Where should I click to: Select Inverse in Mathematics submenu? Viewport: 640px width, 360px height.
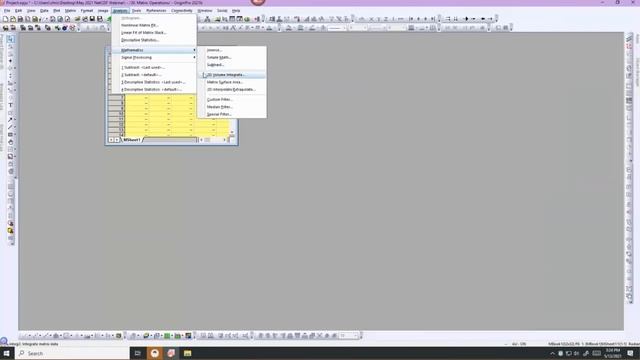point(232,50)
